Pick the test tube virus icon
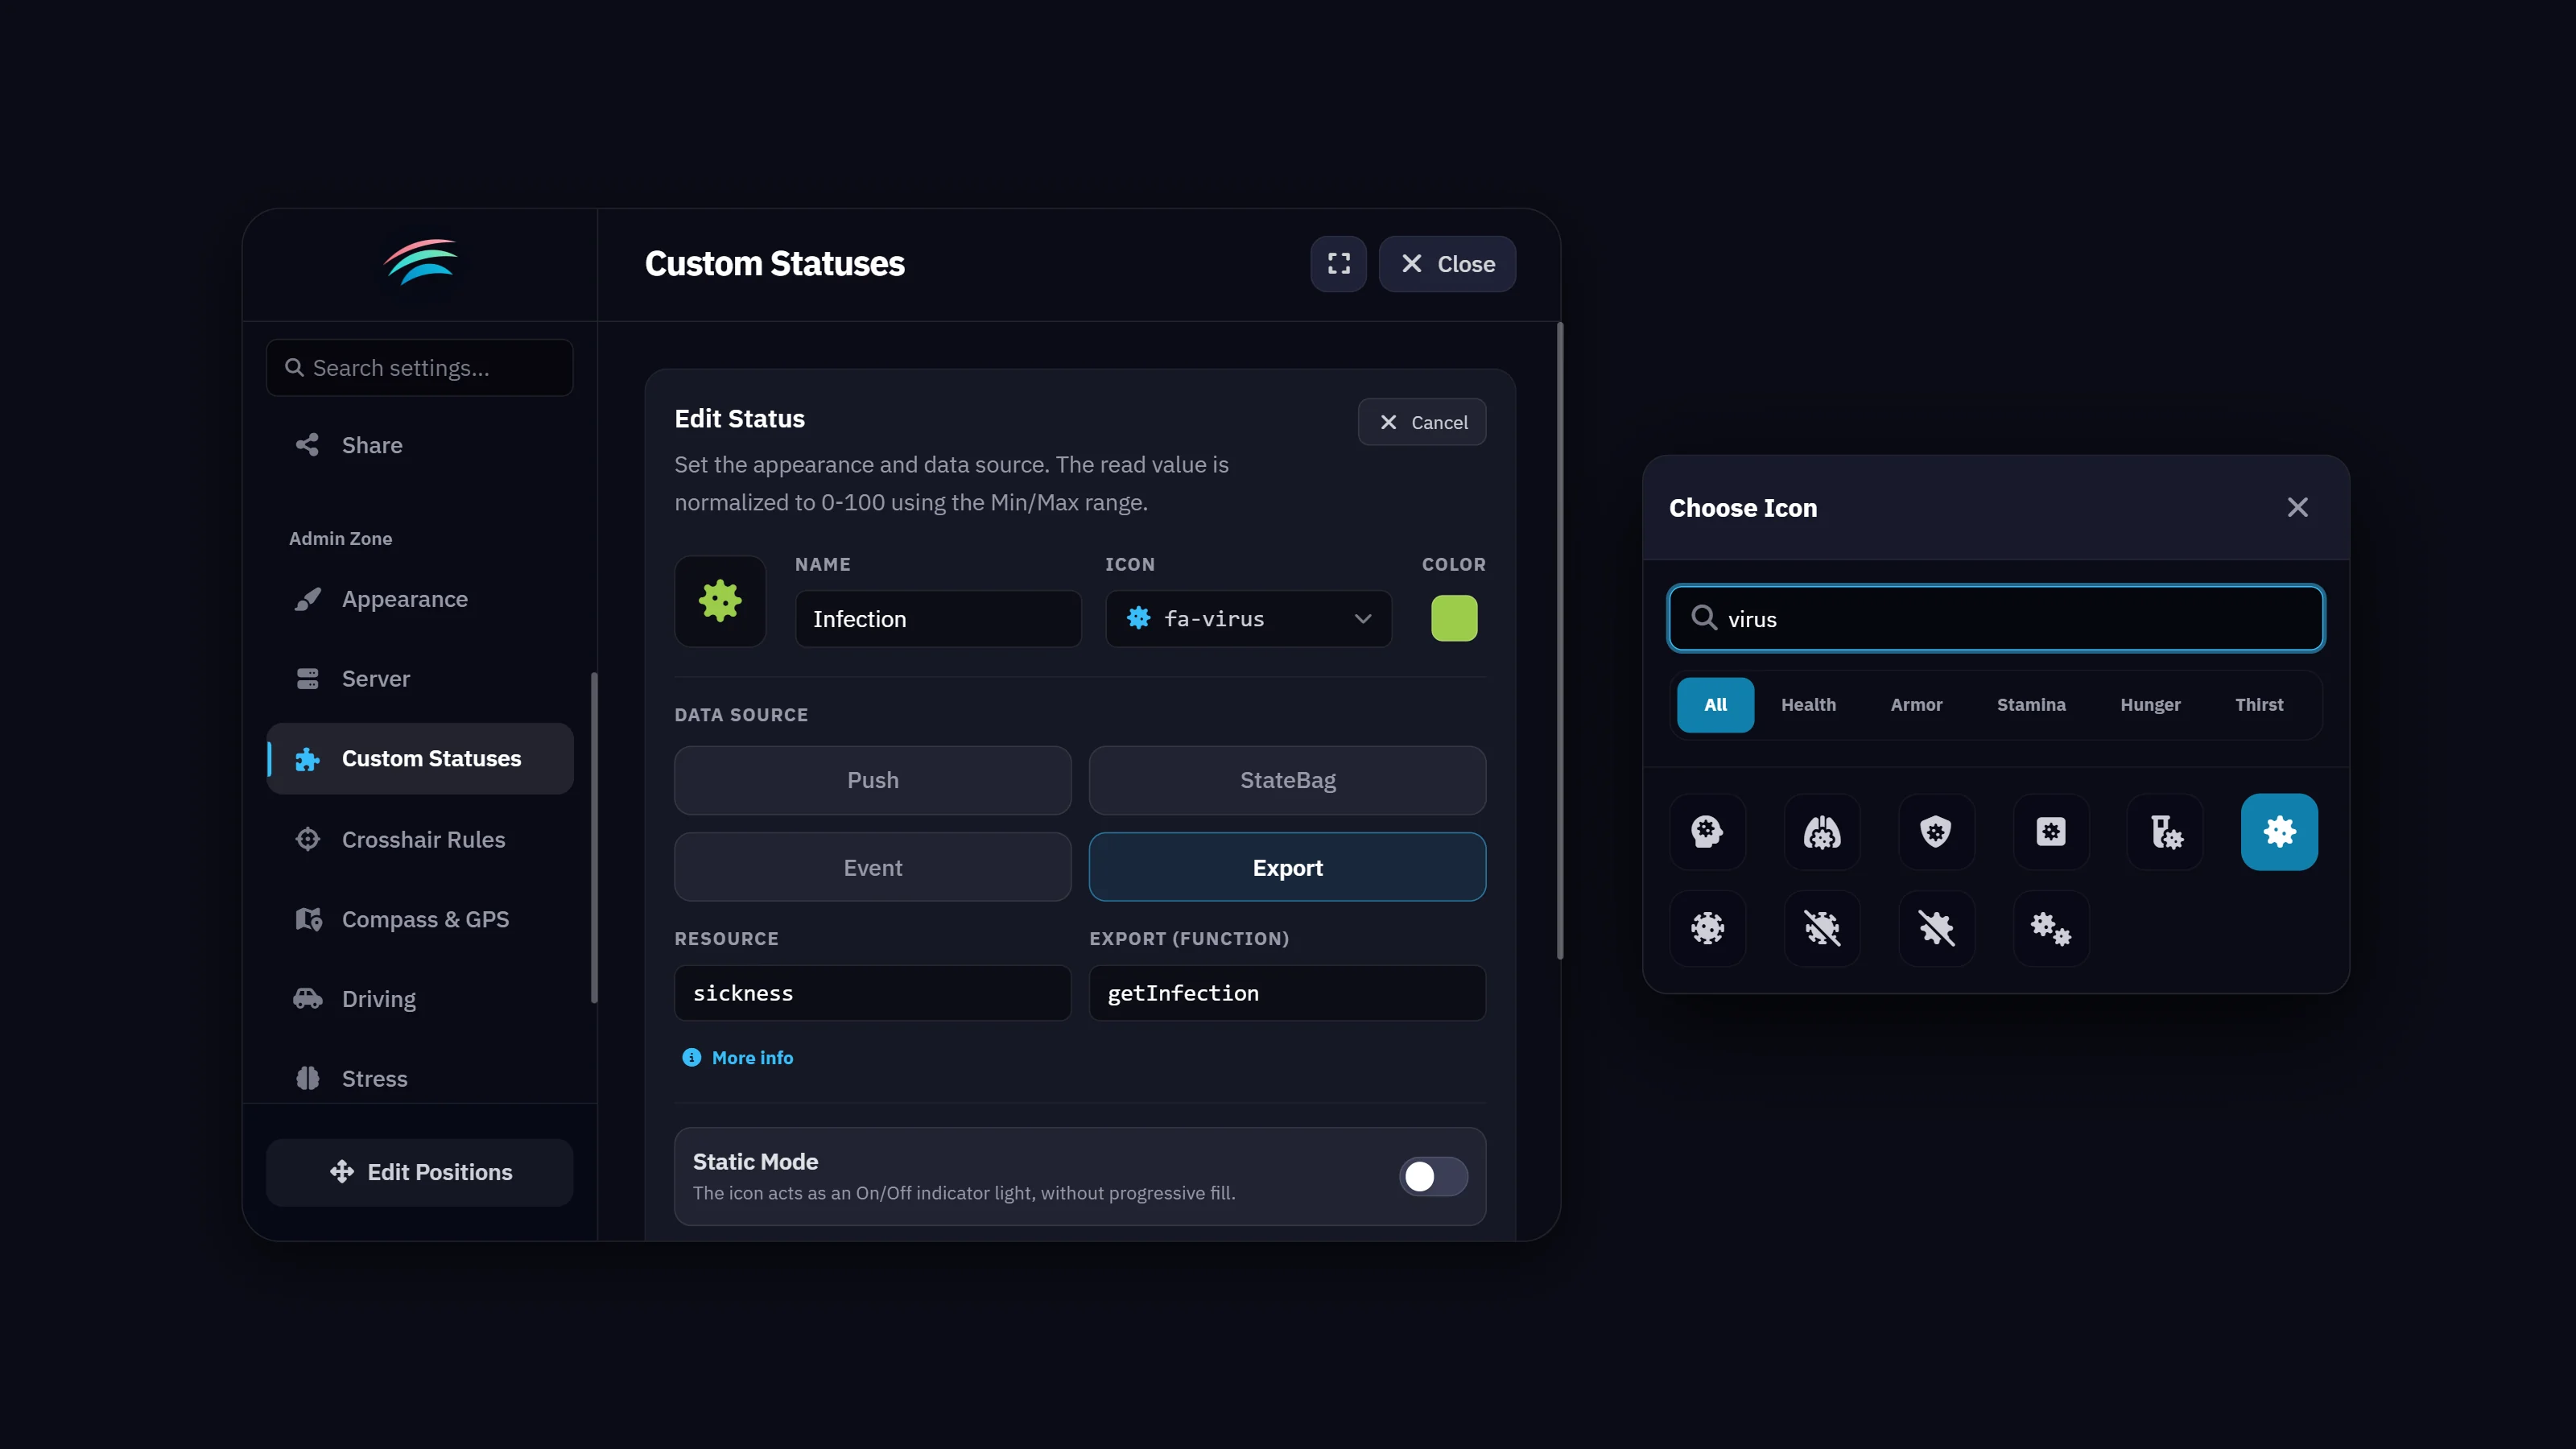This screenshot has width=2576, height=1449. point(2164,831)
